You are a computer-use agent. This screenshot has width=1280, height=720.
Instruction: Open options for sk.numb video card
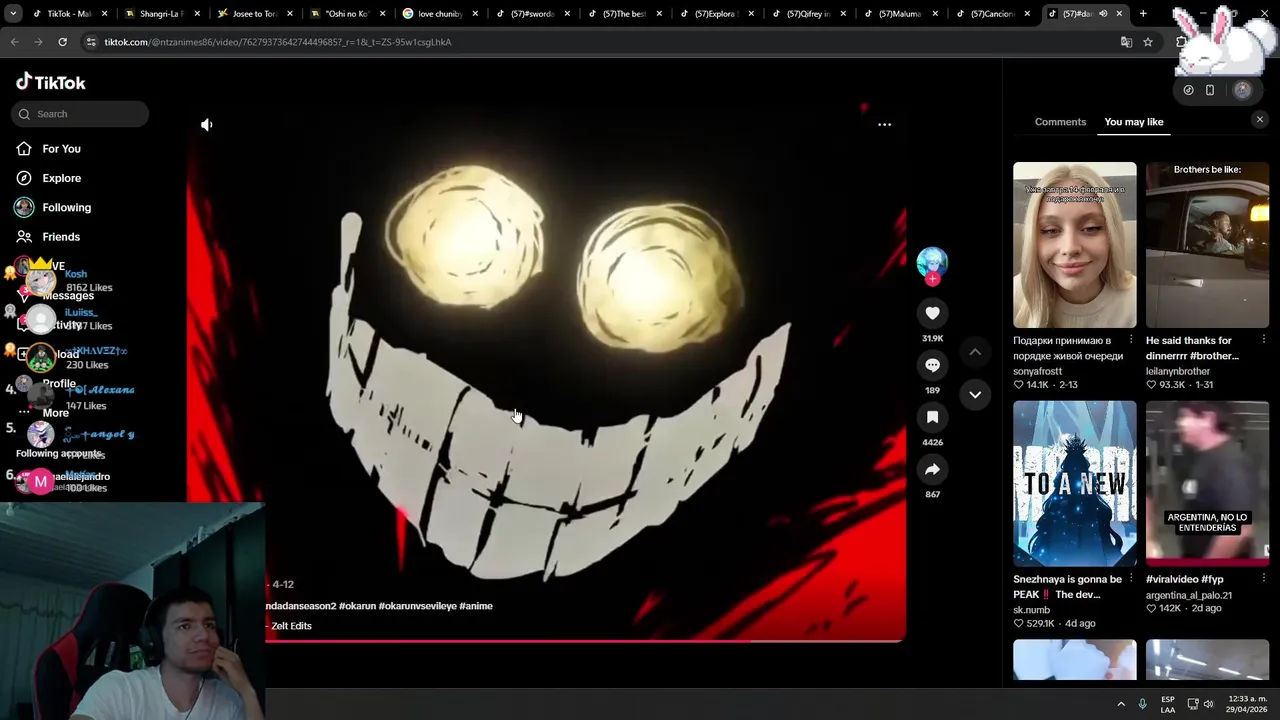pos(1131,578)
